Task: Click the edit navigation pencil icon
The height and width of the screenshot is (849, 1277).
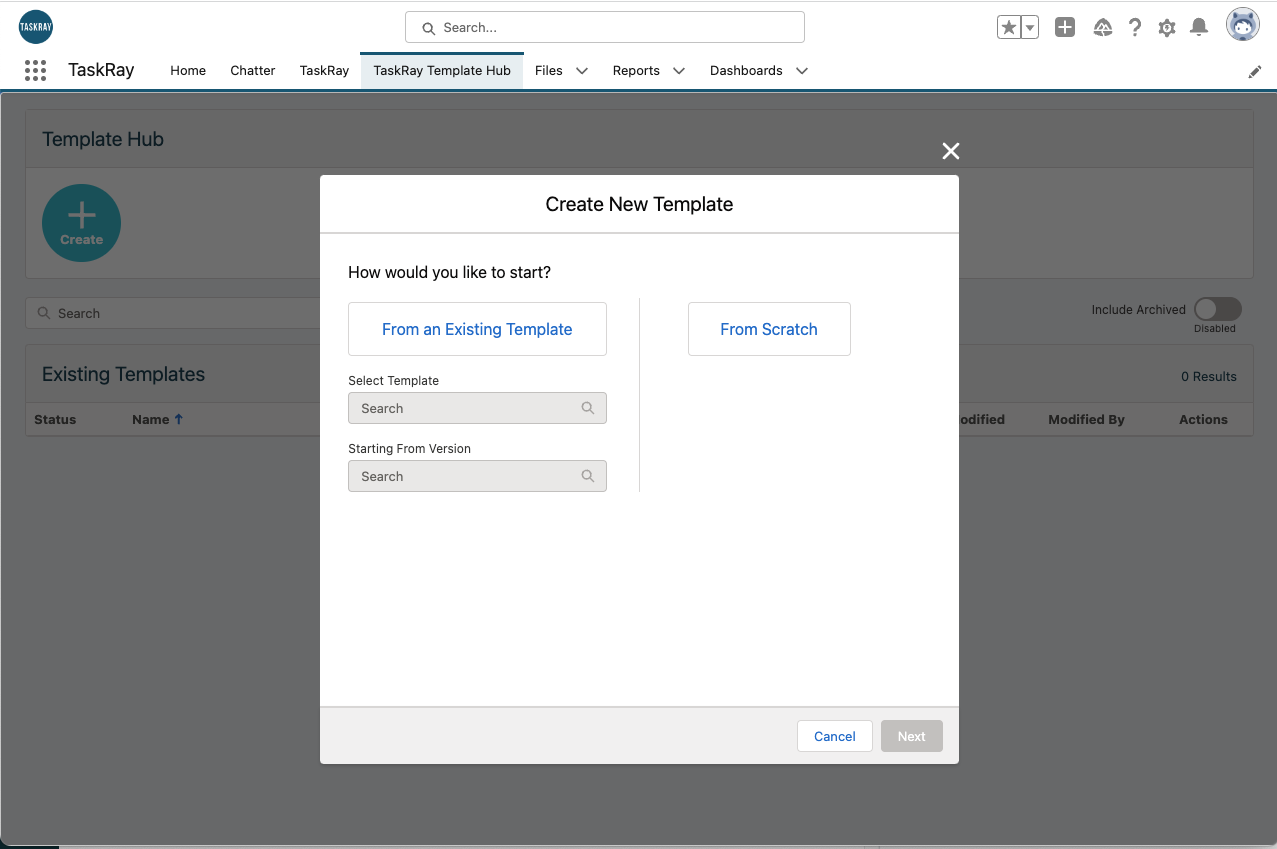Action: point(1255,72)
